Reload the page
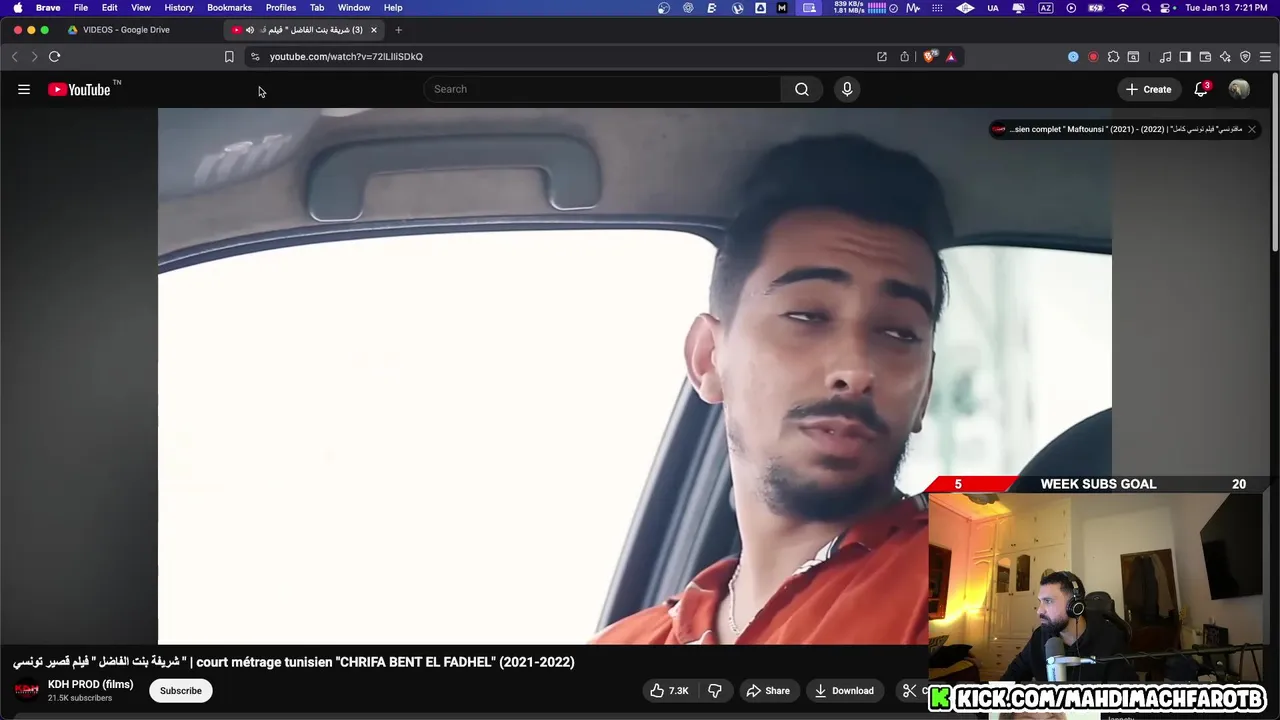 55,57
